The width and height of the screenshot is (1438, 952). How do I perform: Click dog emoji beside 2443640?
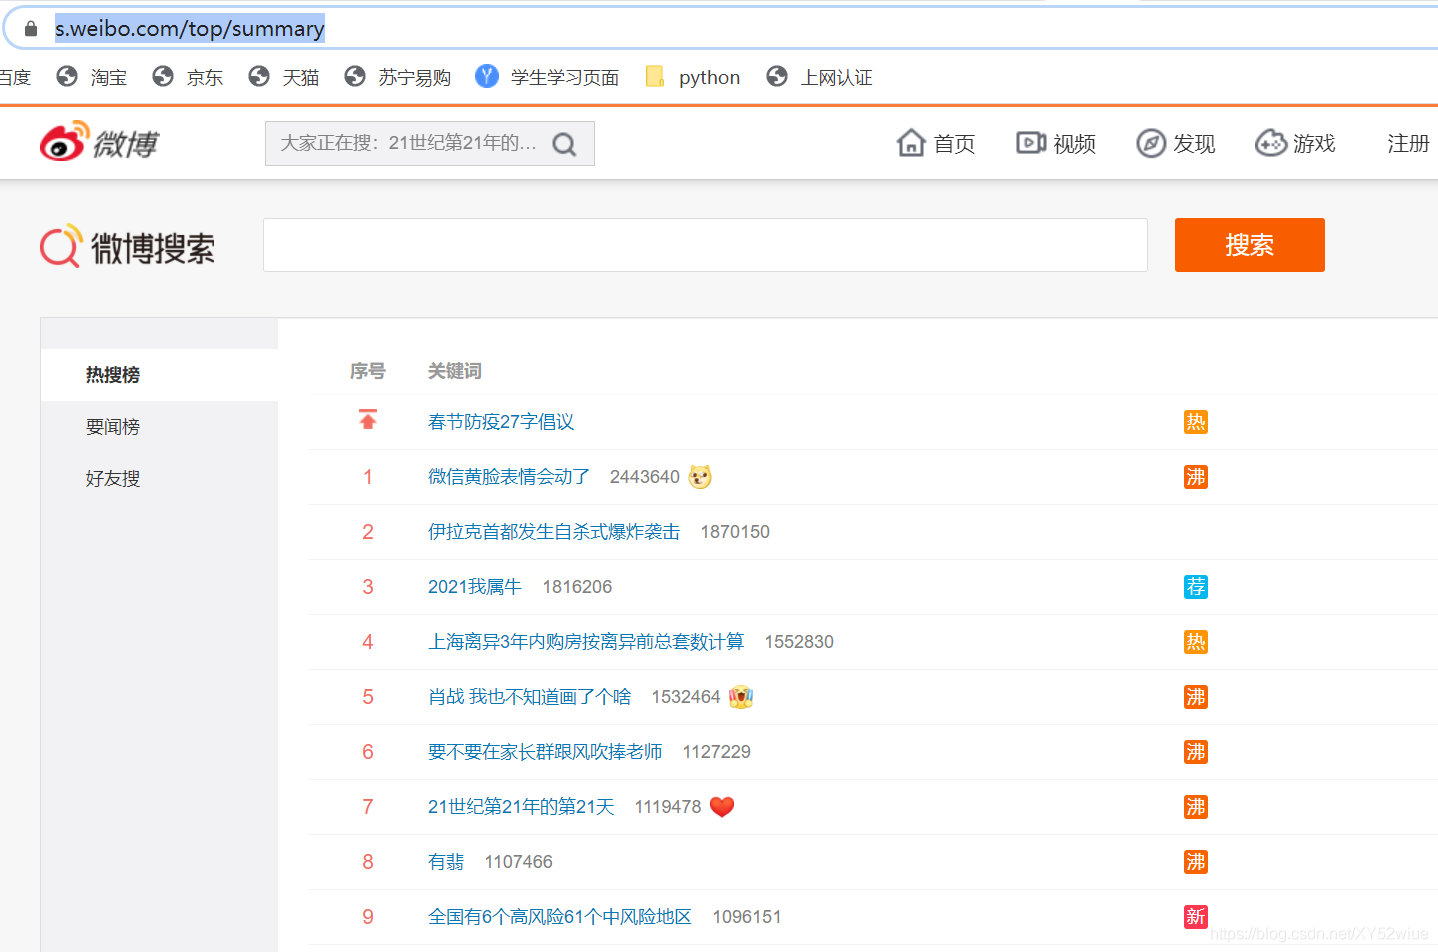coord(700,477)
